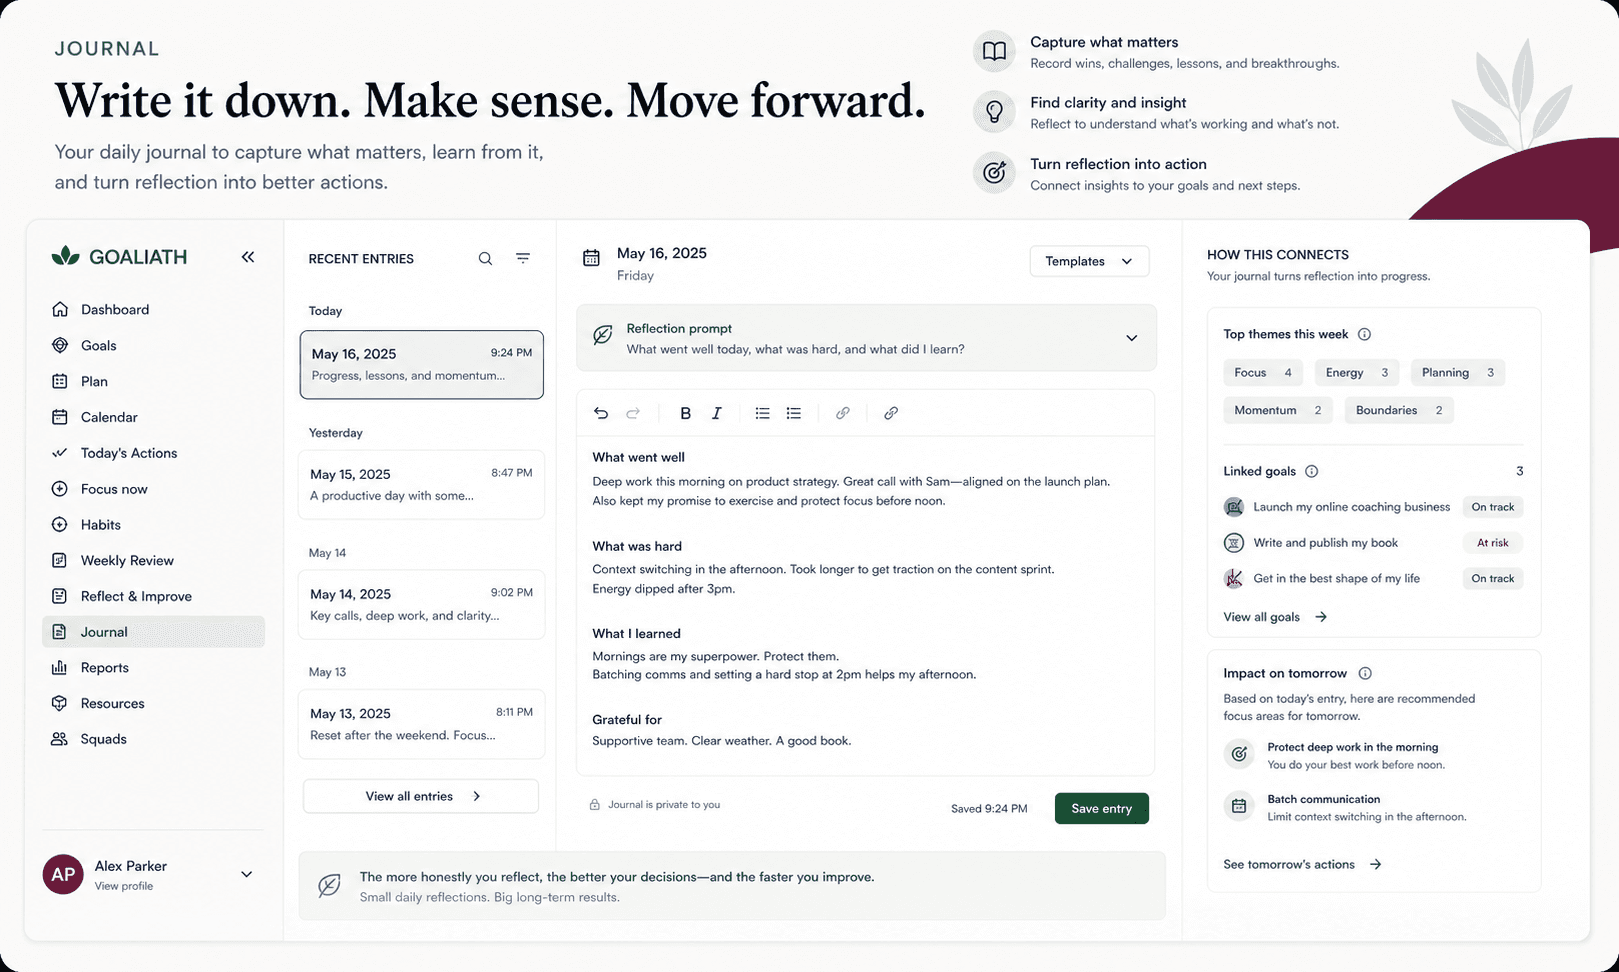Click the lock icon by privacy note

594,804
